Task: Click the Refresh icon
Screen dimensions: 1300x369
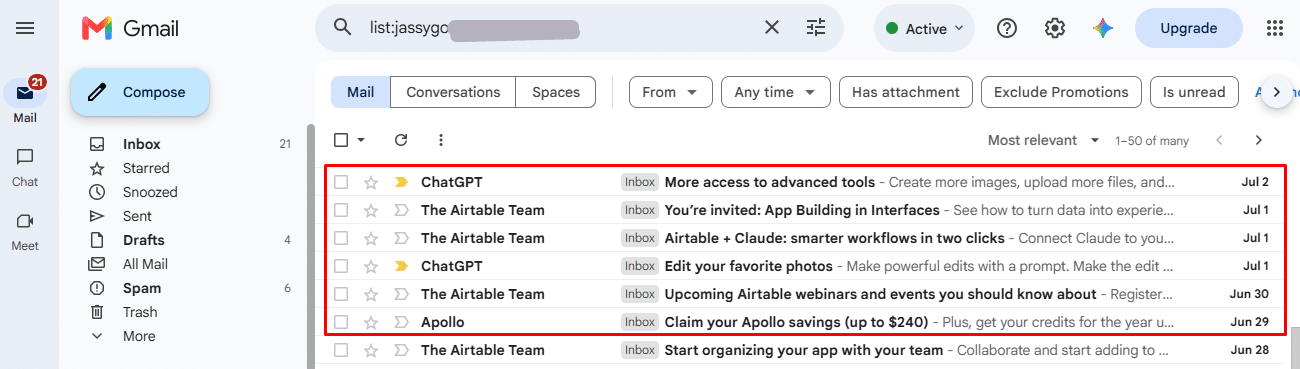Action: (401, 140)
